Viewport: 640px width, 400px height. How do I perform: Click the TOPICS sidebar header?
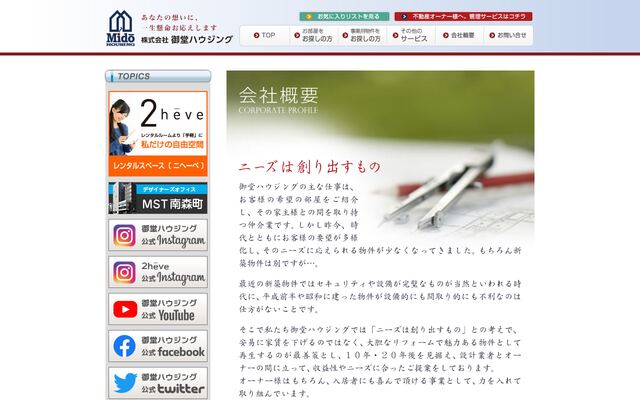[x=158, y=76]
